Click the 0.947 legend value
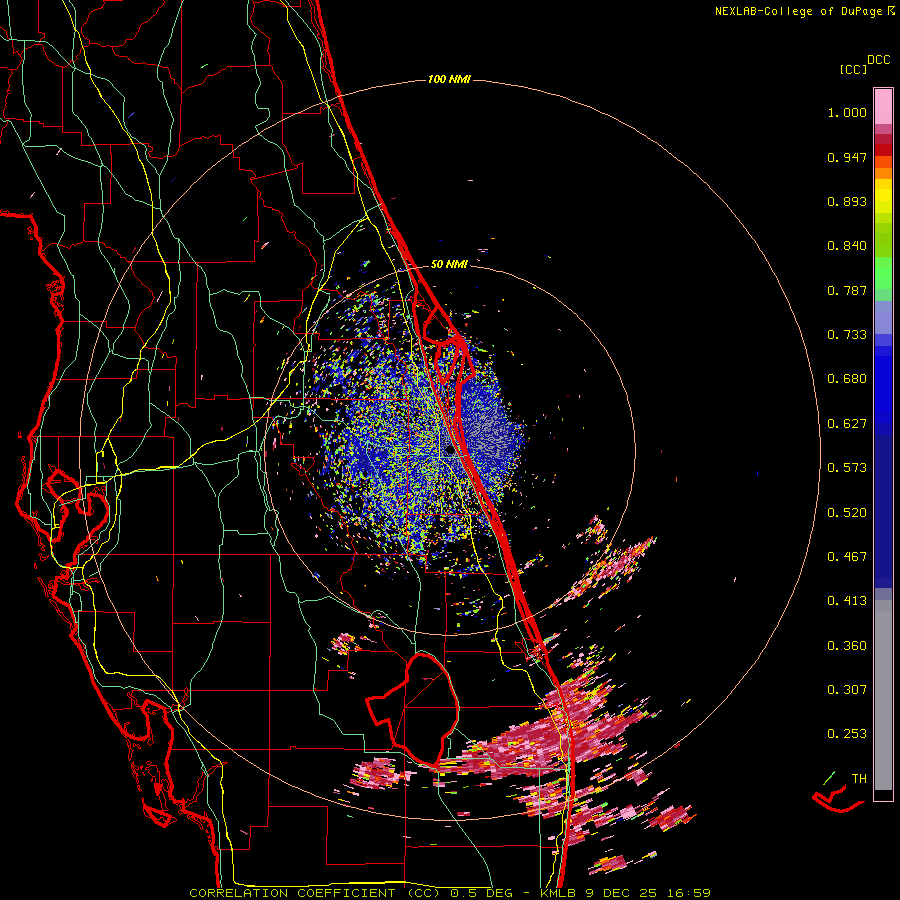The height and width of the screenshot is (900, 900). point(847,157)
